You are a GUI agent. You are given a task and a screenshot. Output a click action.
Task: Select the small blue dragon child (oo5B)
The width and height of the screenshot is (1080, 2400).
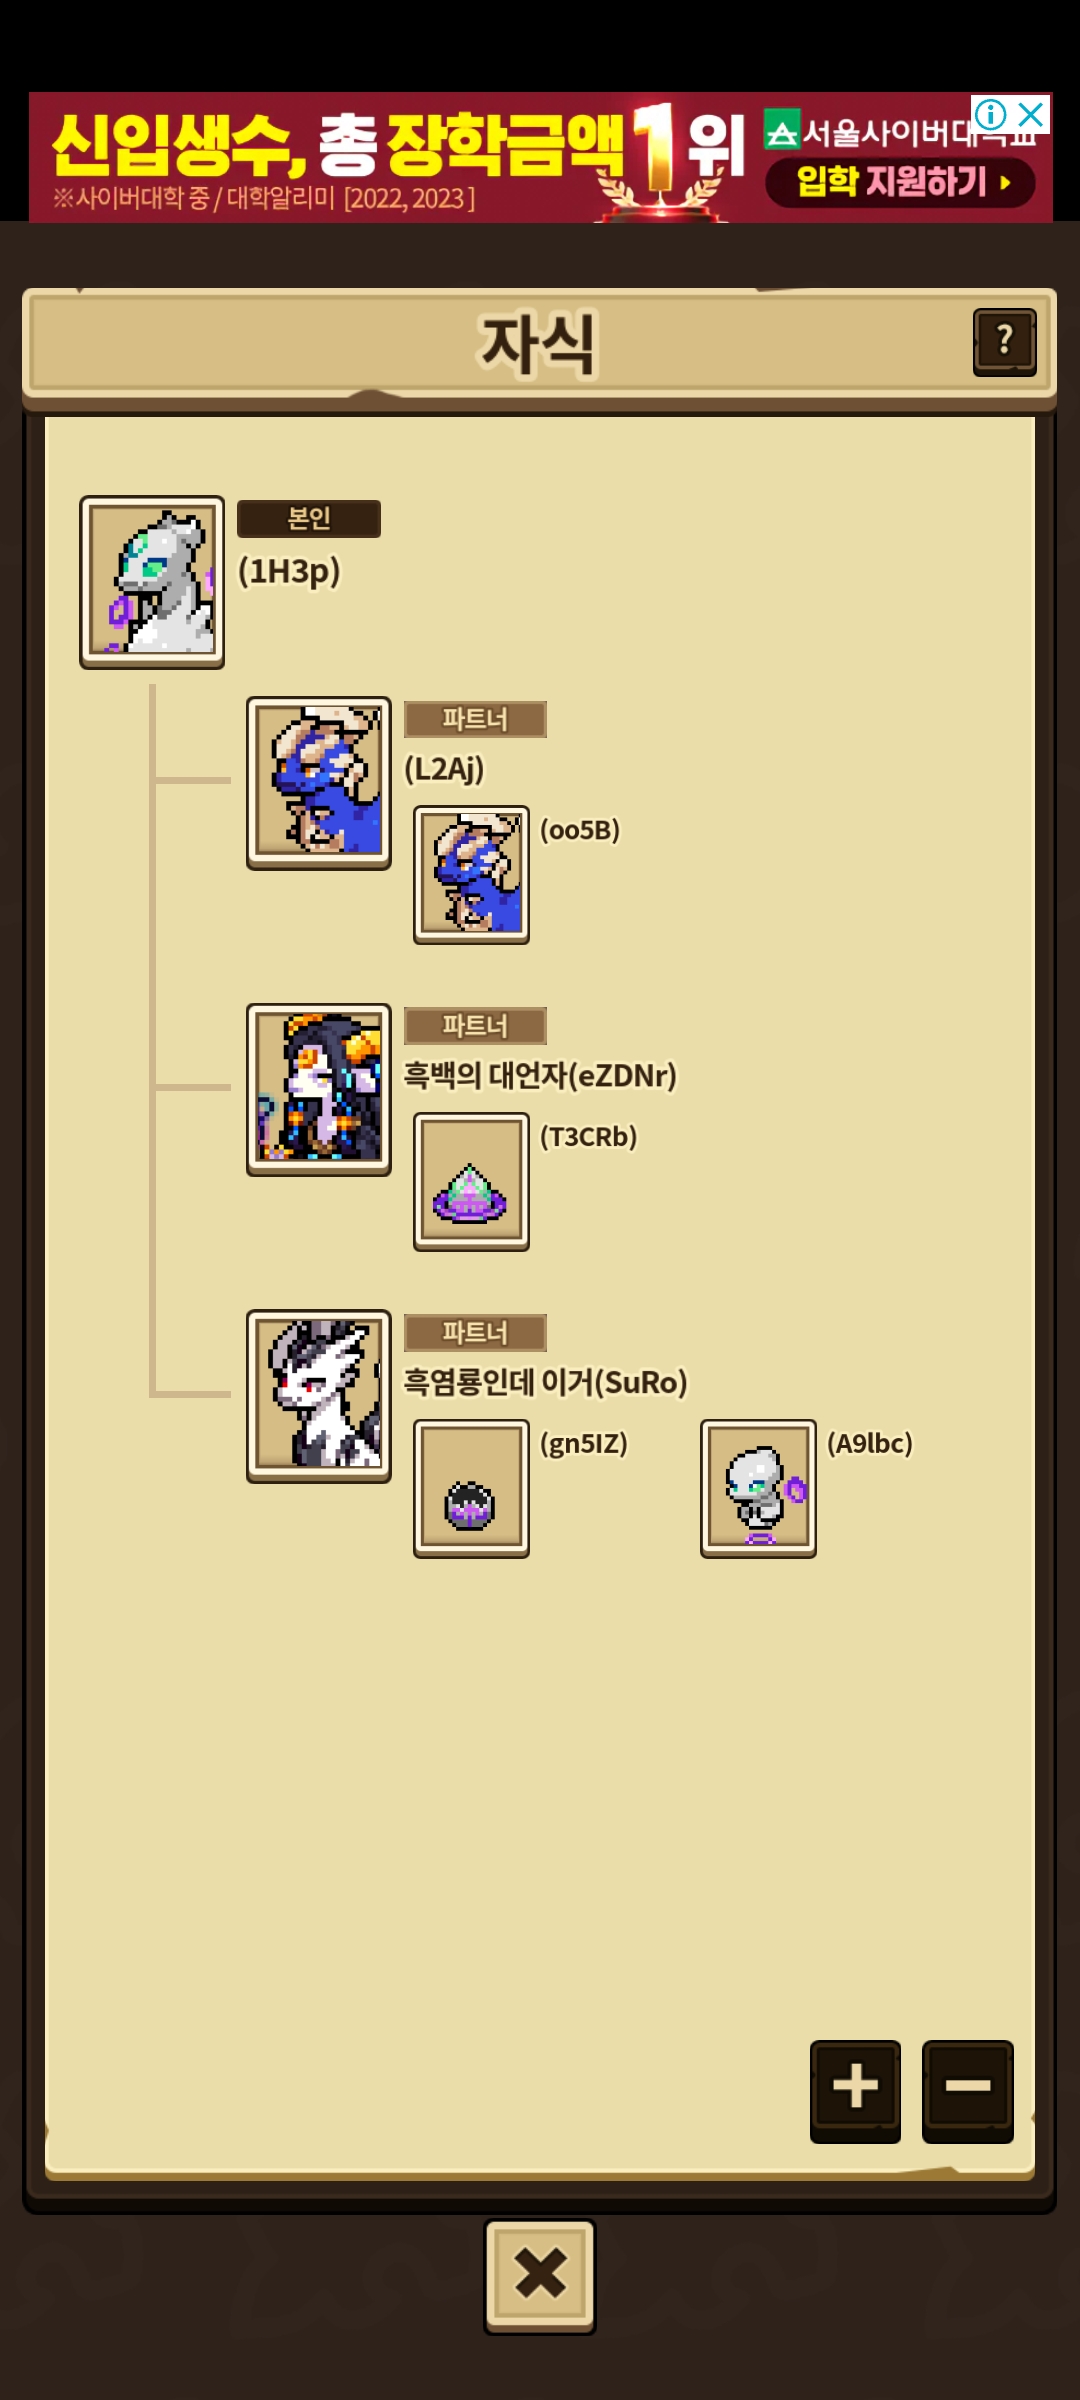(471, 875)
